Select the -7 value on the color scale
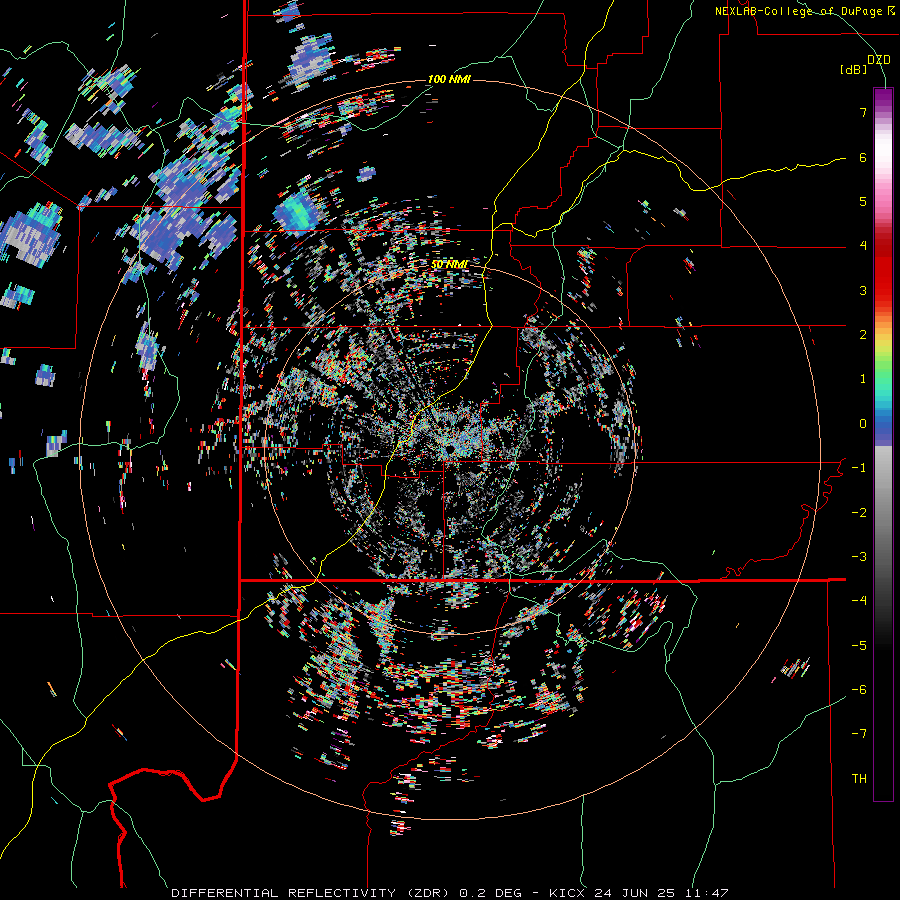Viewport: 900px width, 900px height. pyautogui.click(x=859, y=734)
